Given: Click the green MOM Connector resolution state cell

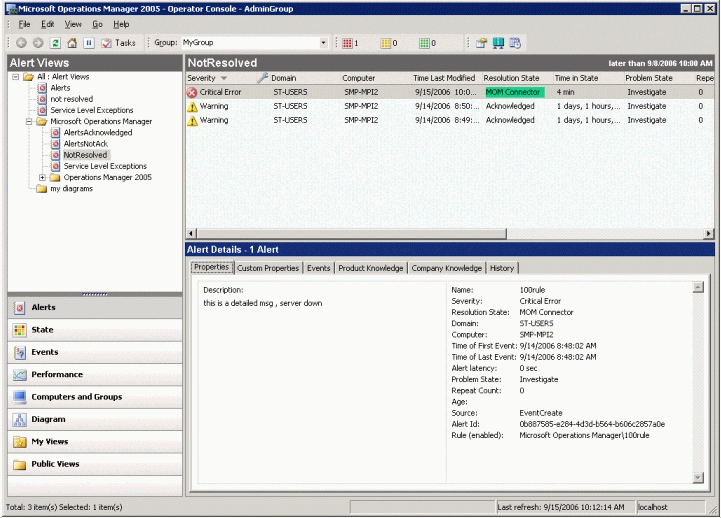Looking at the screenshot, I should pyautogui.click(x=515, y=92).
